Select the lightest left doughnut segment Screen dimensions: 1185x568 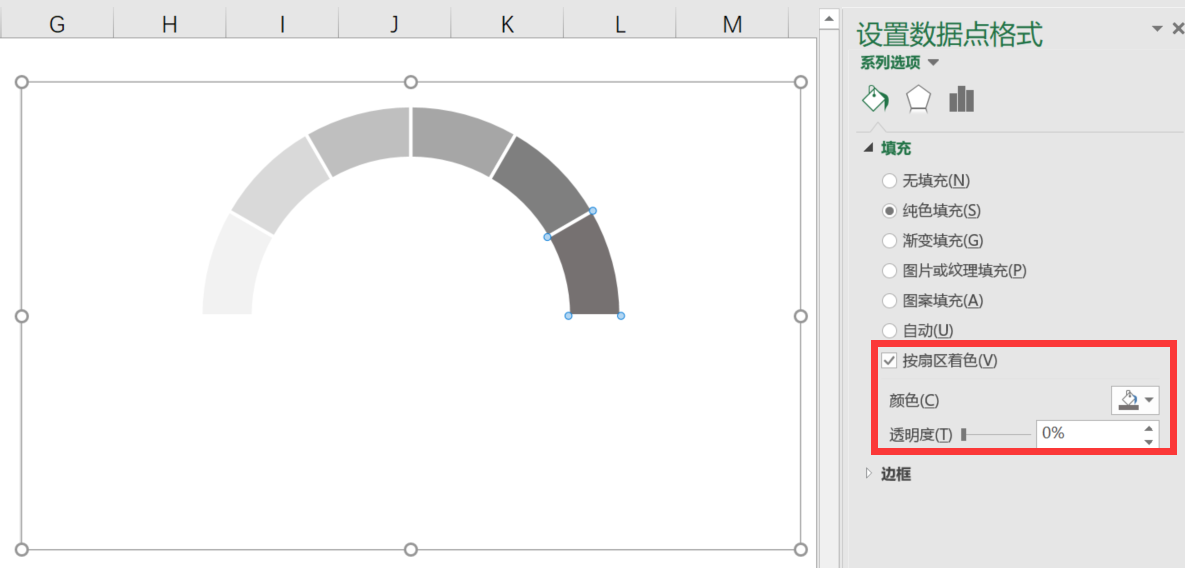pos(233,268)
